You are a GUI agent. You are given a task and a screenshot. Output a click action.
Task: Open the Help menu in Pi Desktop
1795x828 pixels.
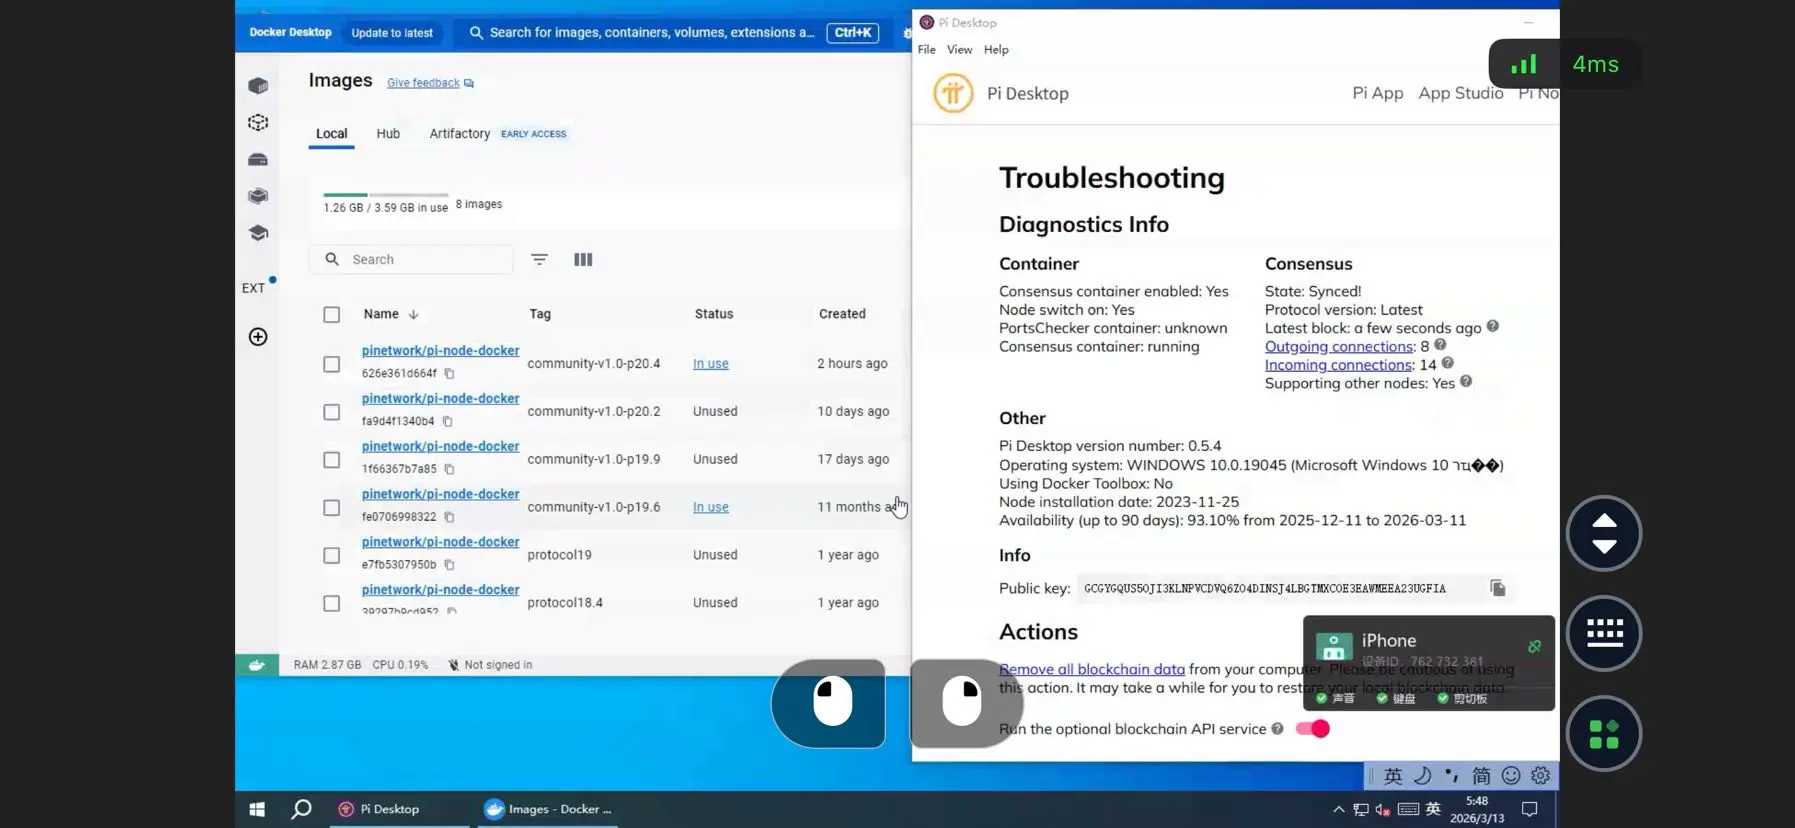point(996,50)
